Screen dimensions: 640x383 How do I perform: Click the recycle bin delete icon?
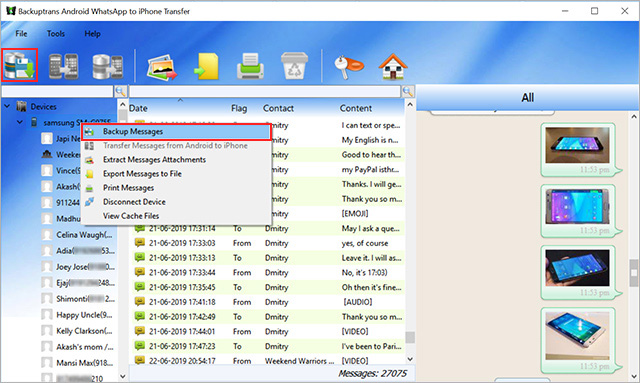pos(294,66)
